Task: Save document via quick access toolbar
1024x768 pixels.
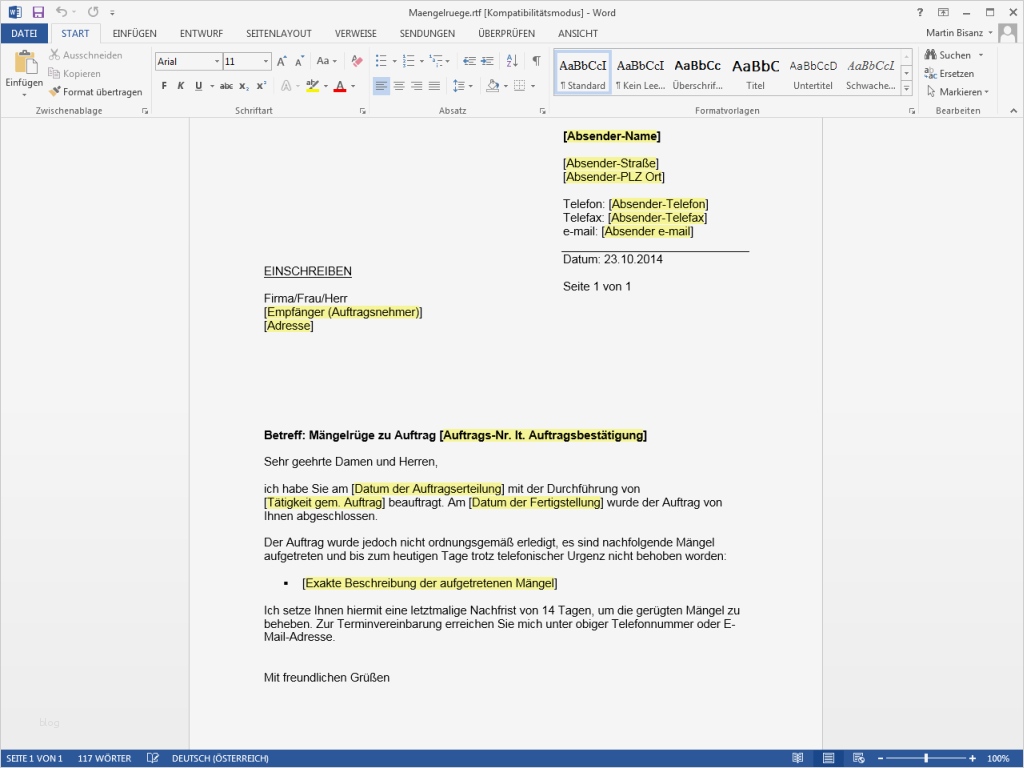Action: pyautogui.click(x=38, y=12)
